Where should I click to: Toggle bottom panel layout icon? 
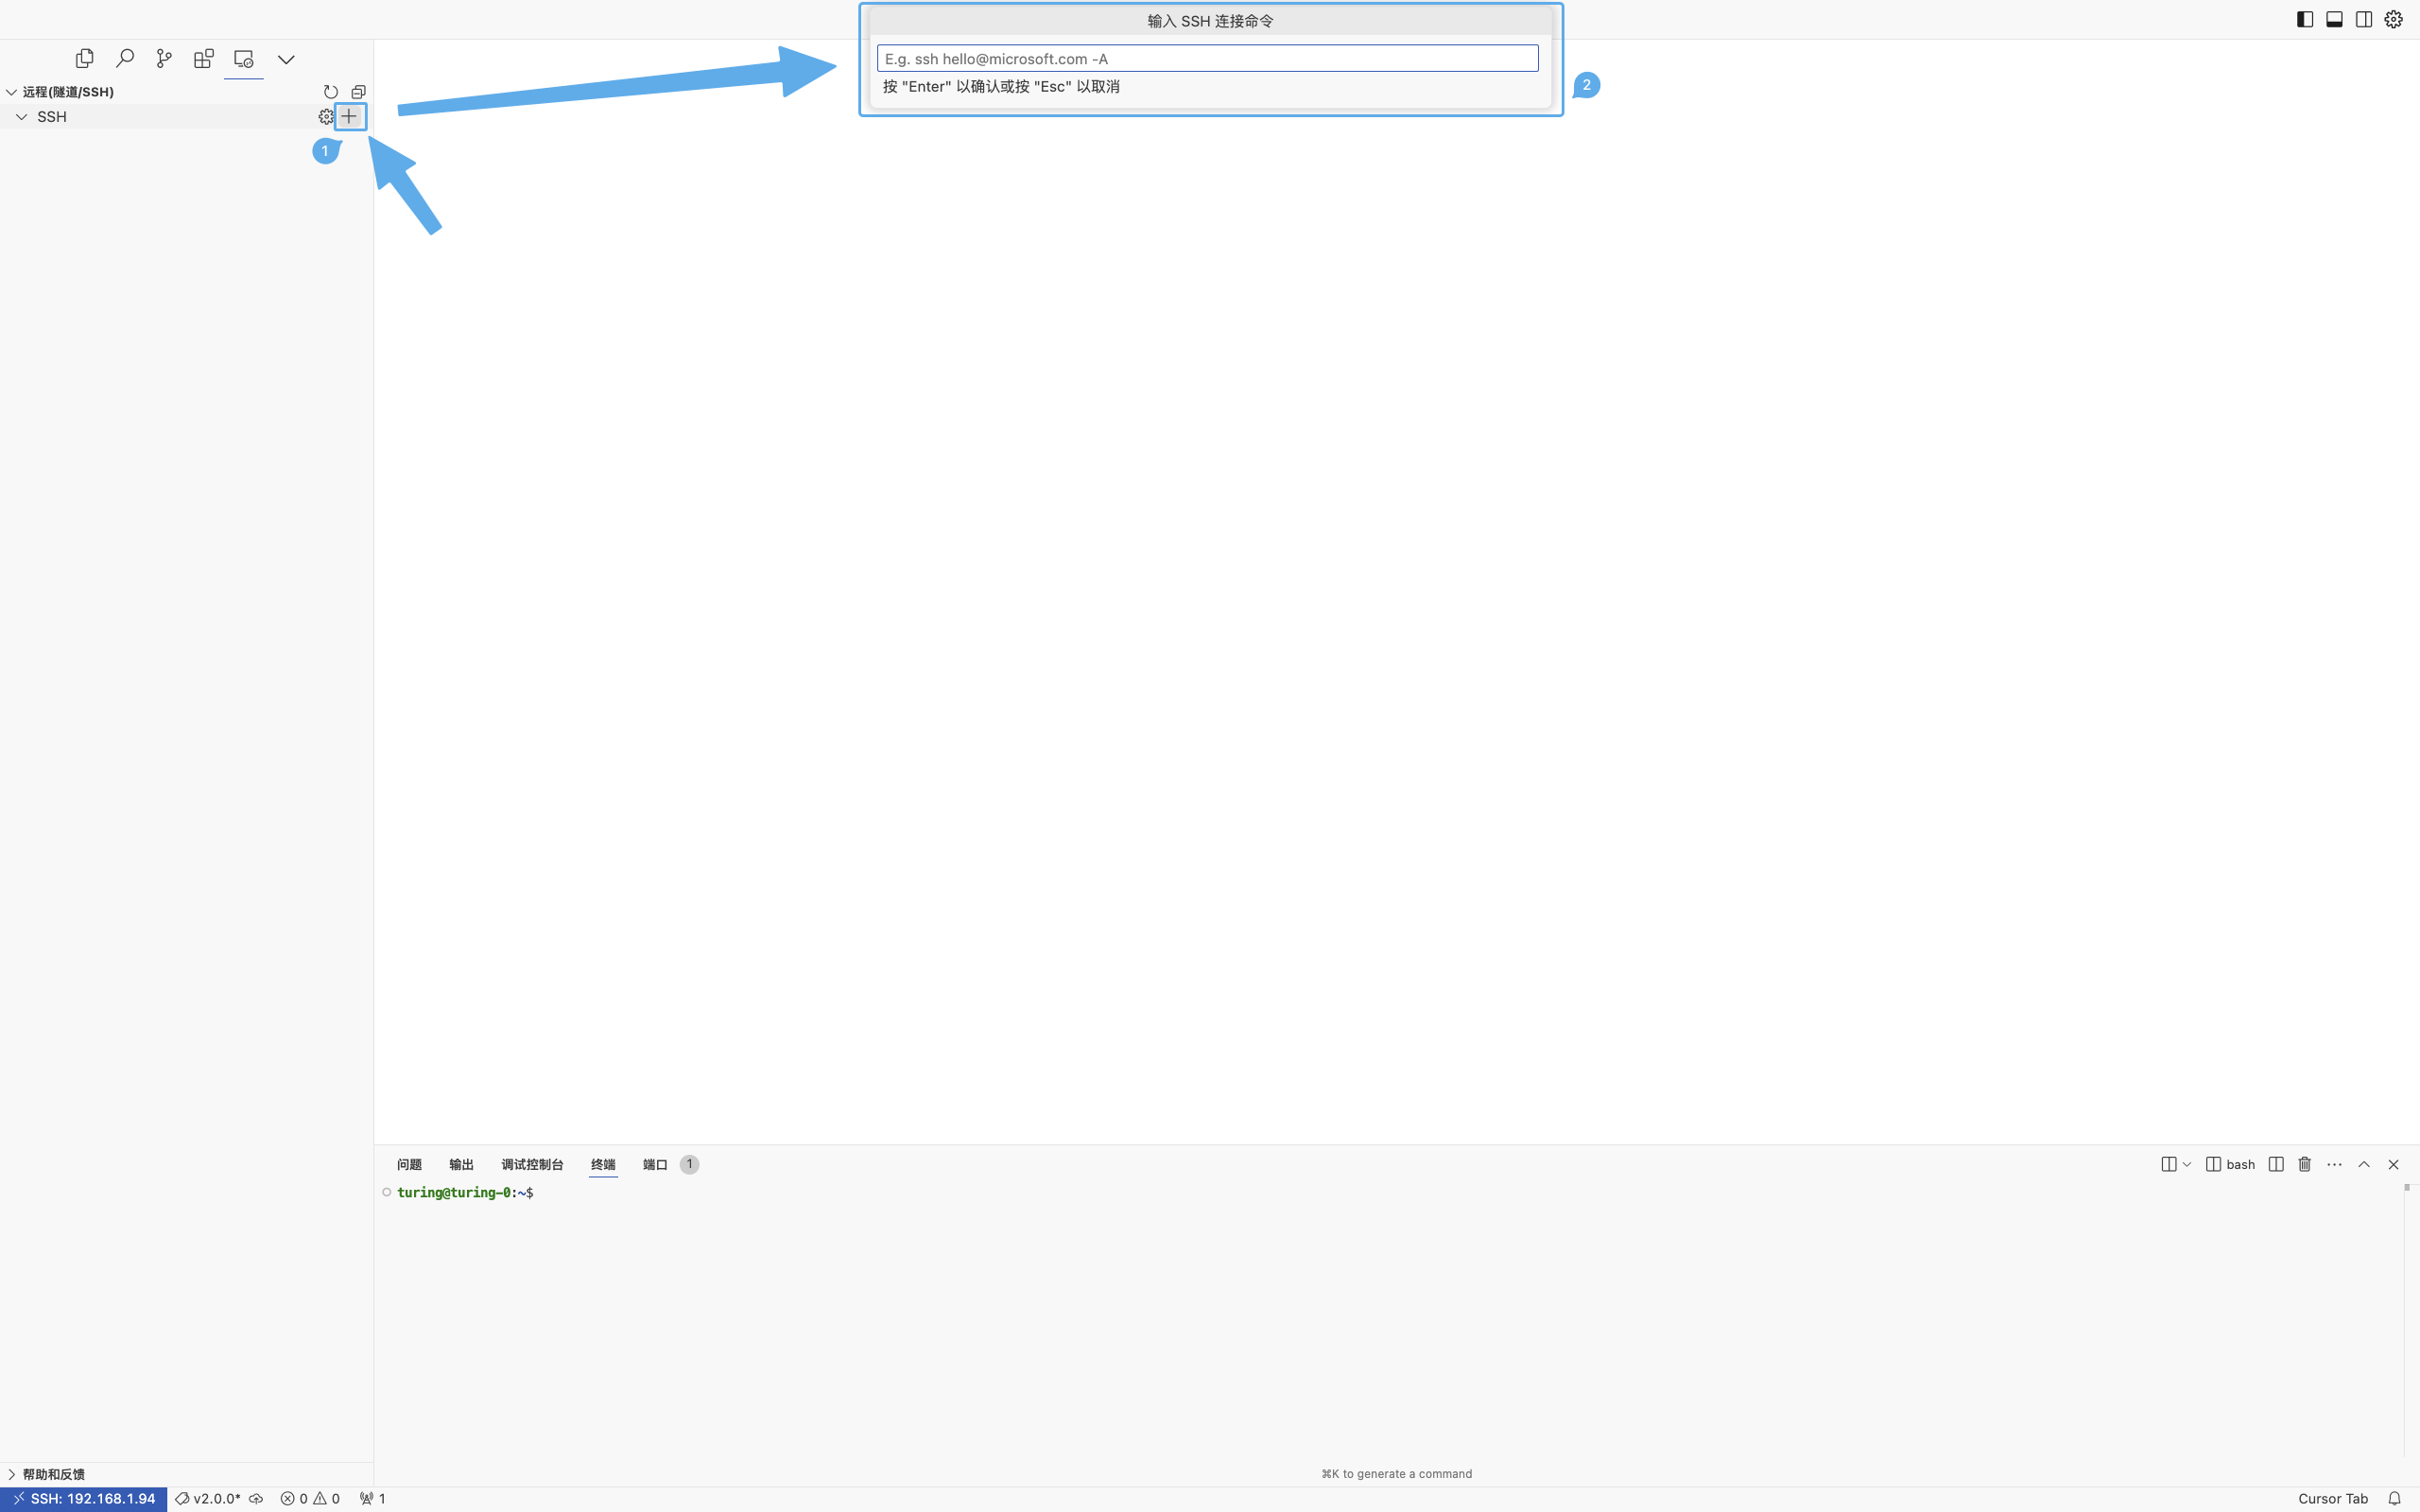(x=2334, y=19)
